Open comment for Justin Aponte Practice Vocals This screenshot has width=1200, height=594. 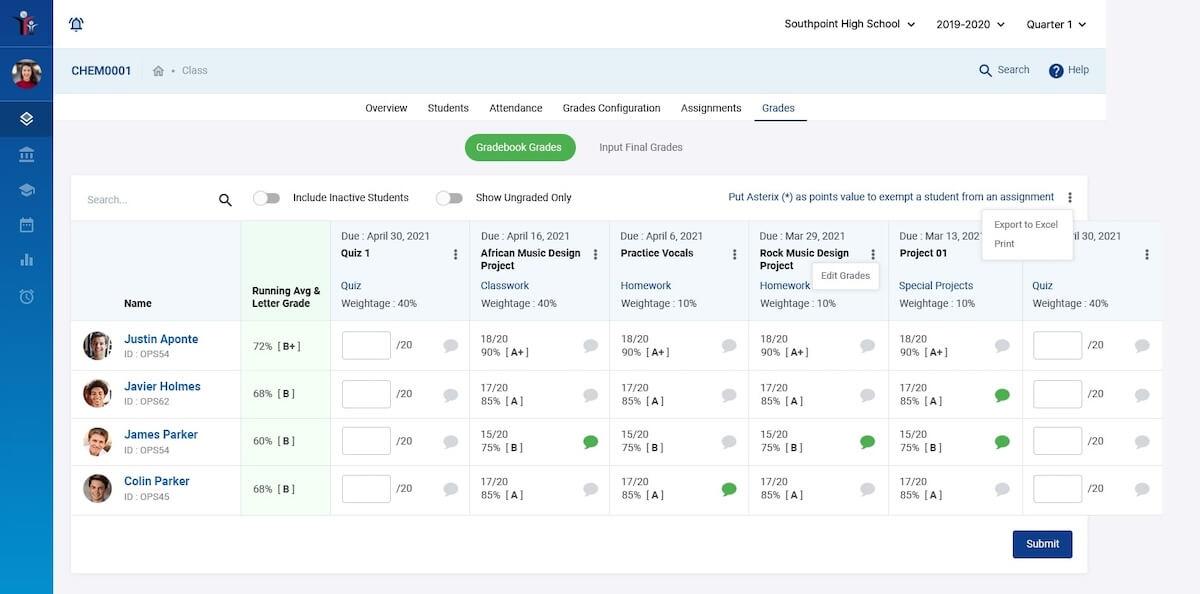729,346
